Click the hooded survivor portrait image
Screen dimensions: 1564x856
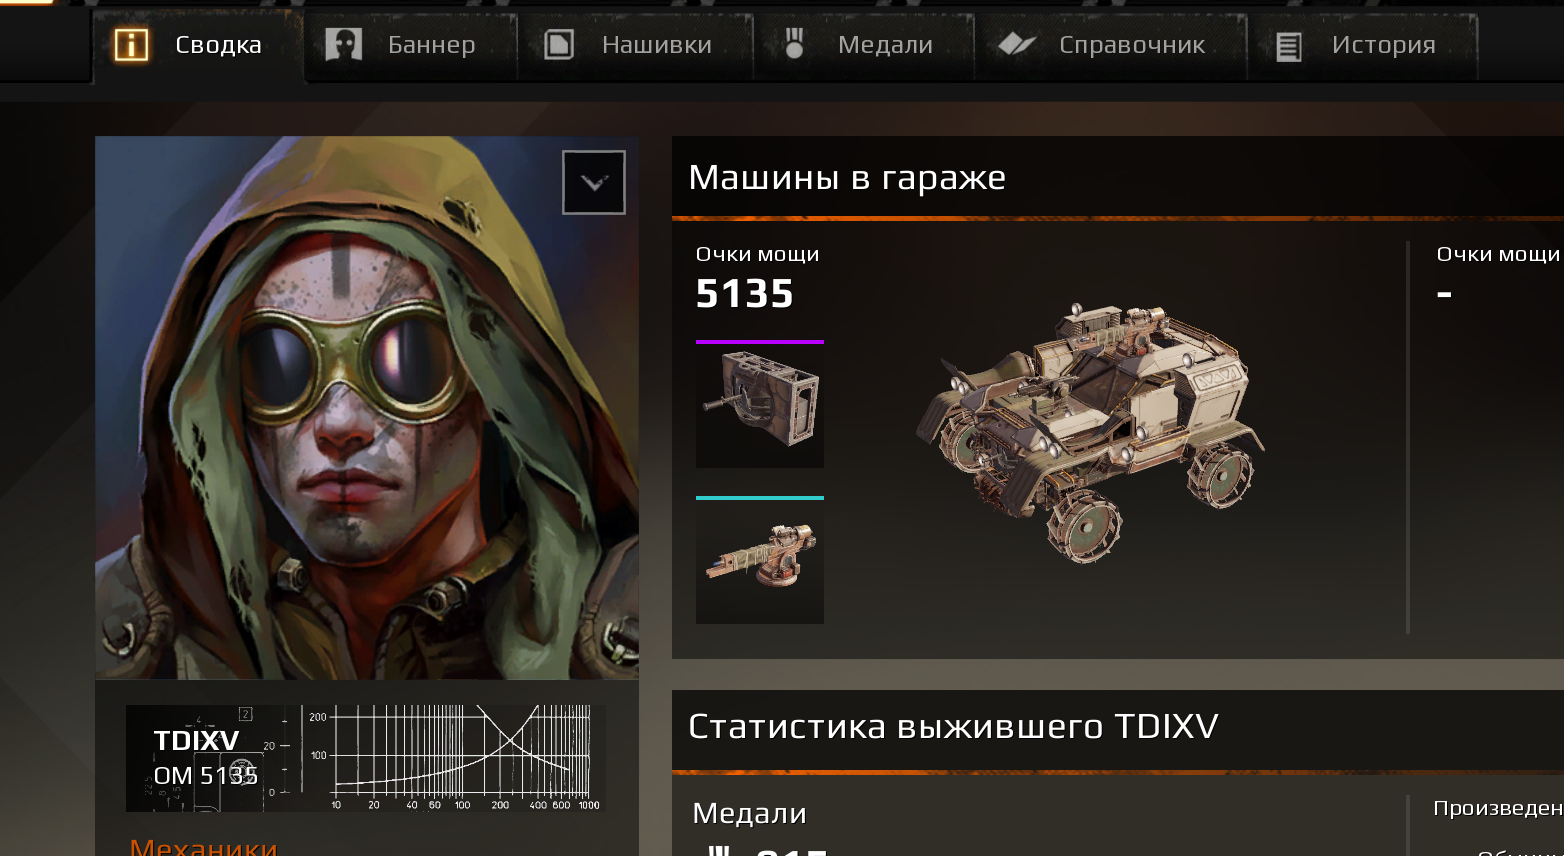point(367,408)
